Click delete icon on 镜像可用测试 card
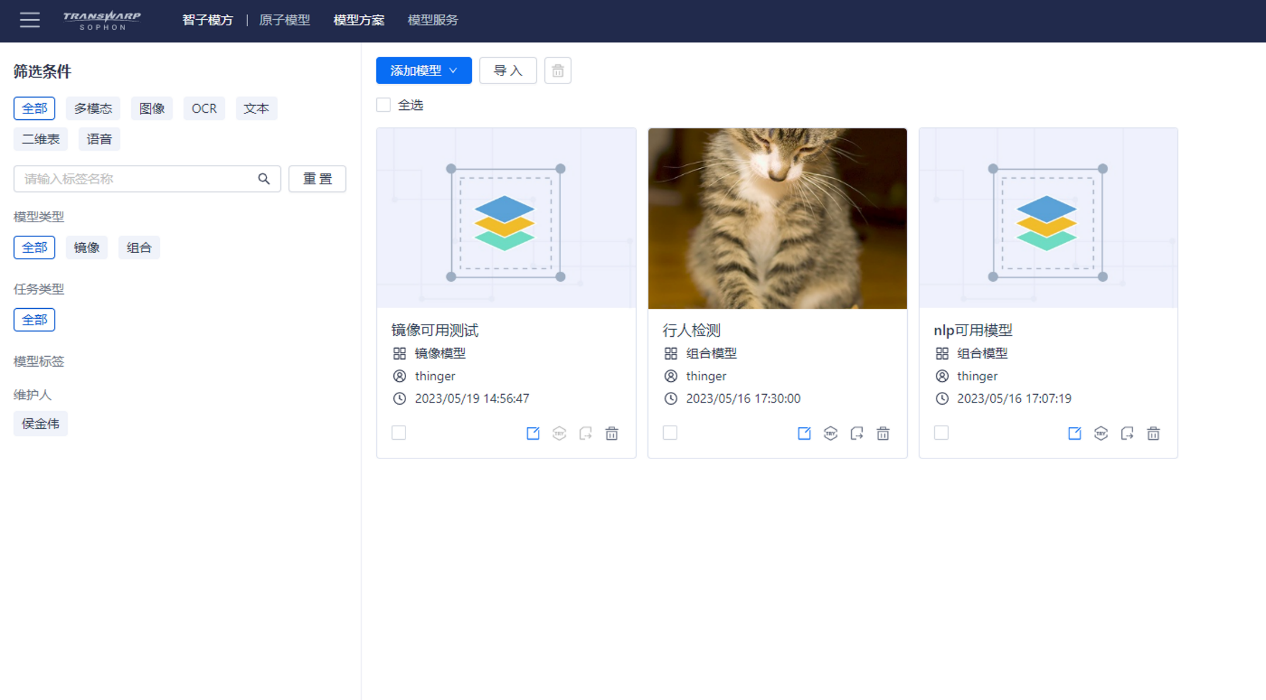 point(612,433)
